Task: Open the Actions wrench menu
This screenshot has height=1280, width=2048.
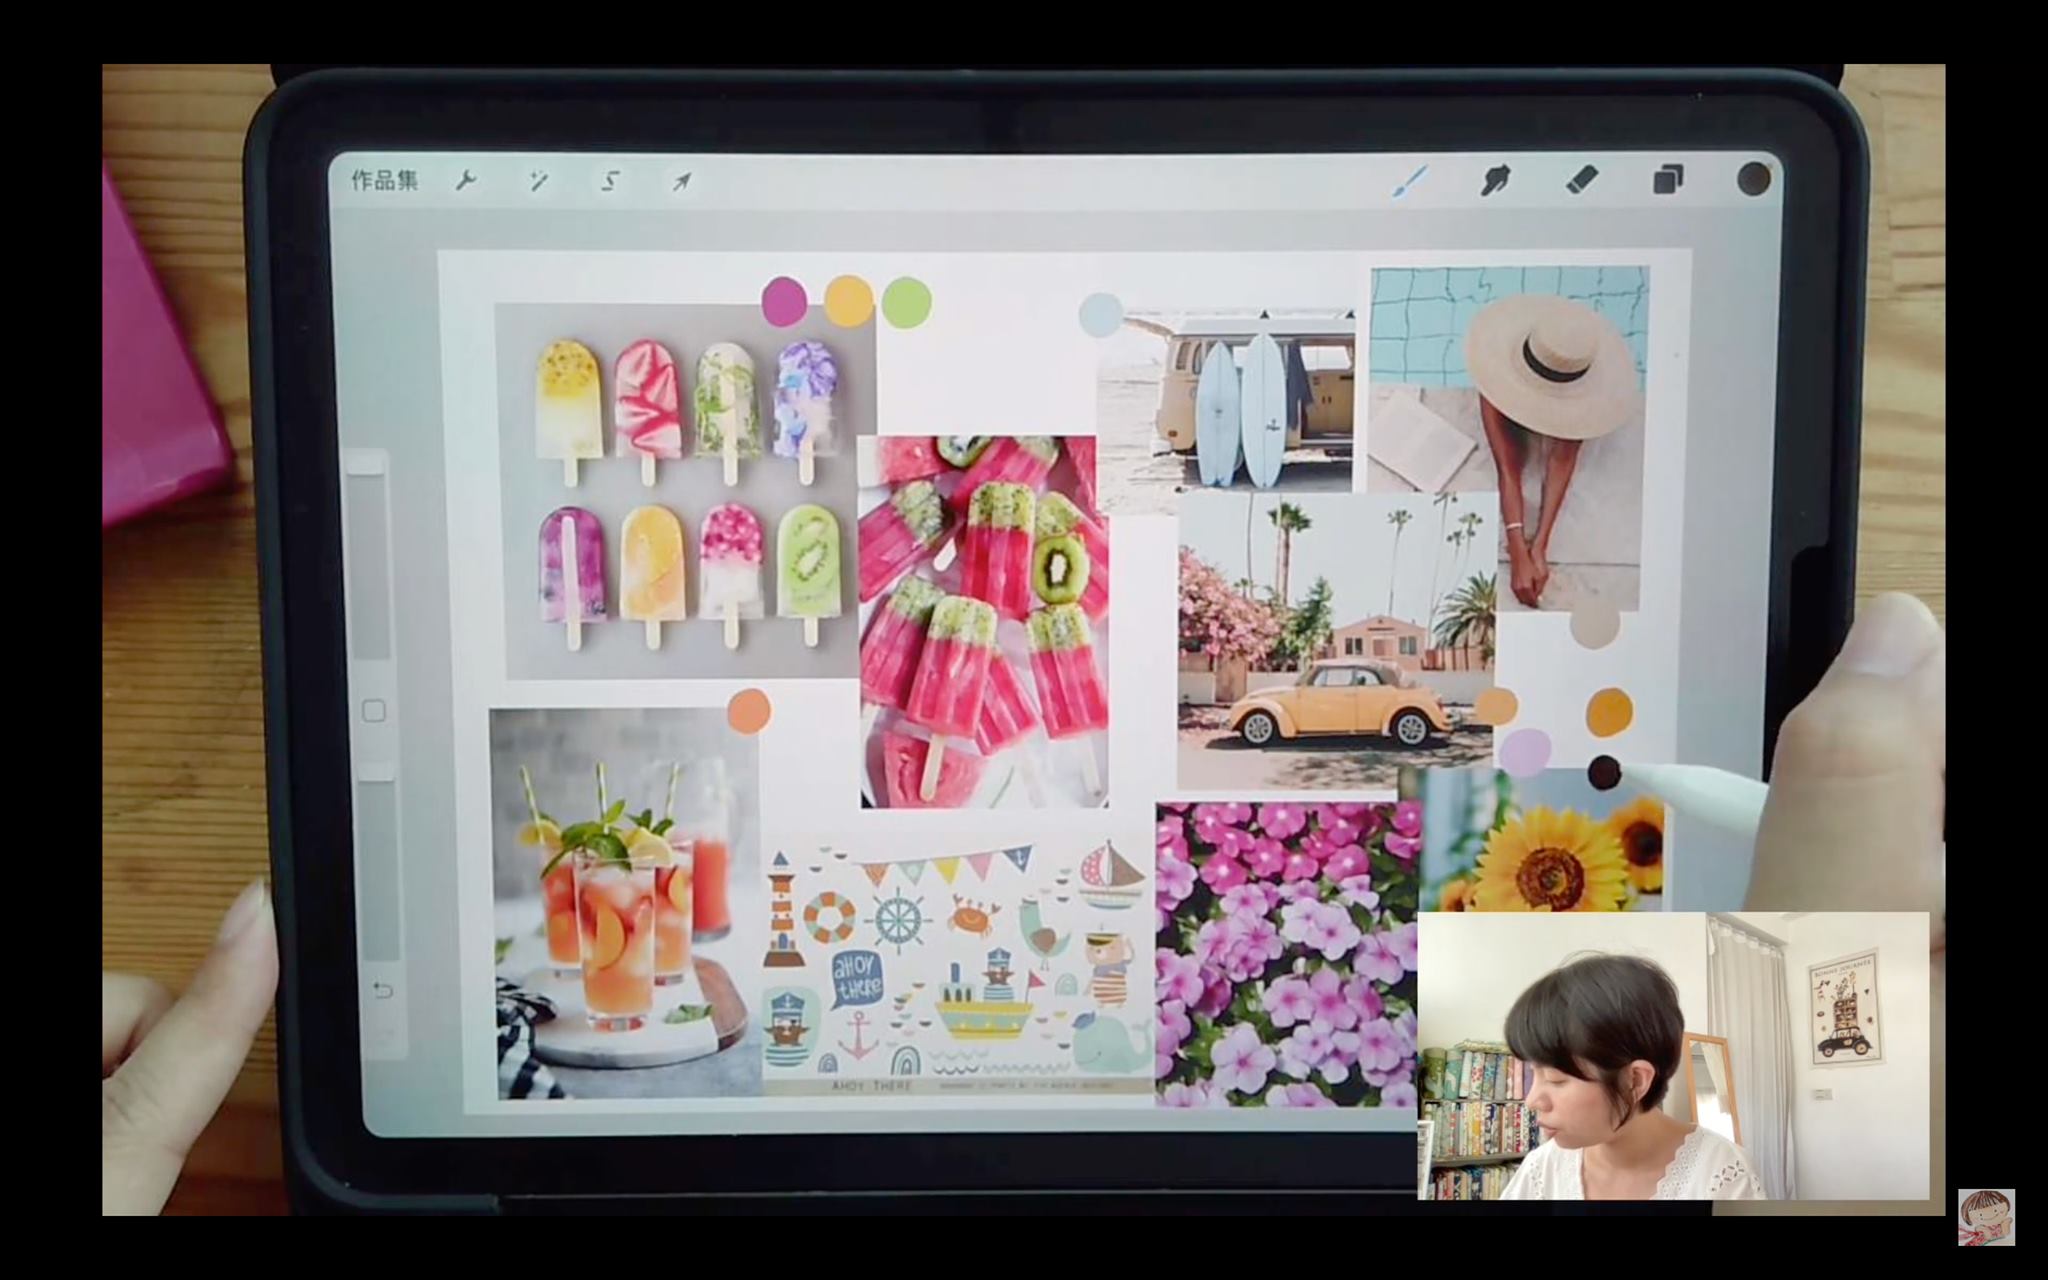Action: pos(465,181)
